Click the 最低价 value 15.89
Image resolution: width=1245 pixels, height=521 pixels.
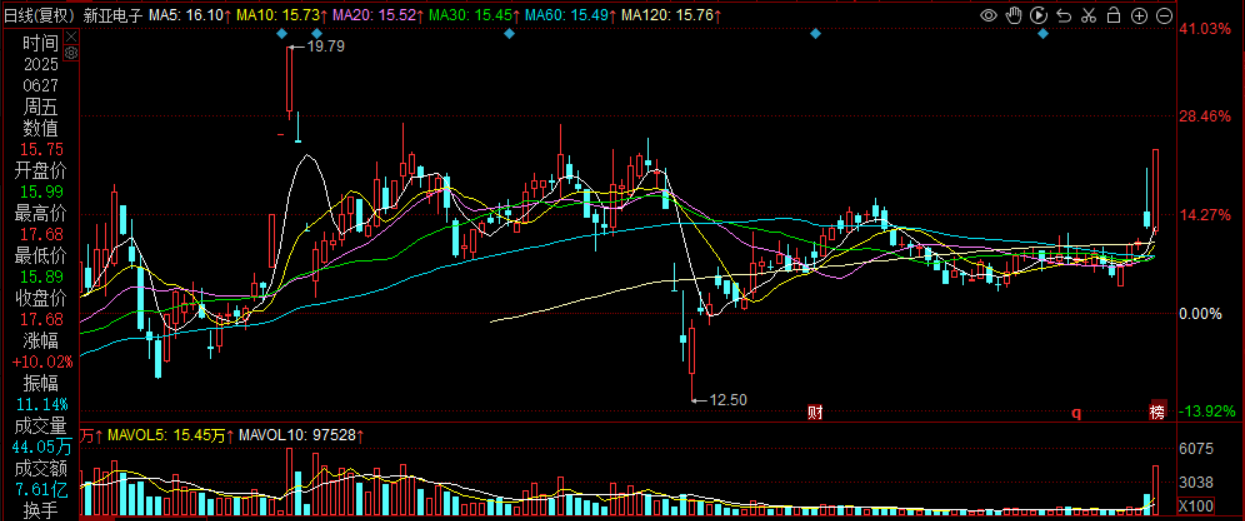40,276
